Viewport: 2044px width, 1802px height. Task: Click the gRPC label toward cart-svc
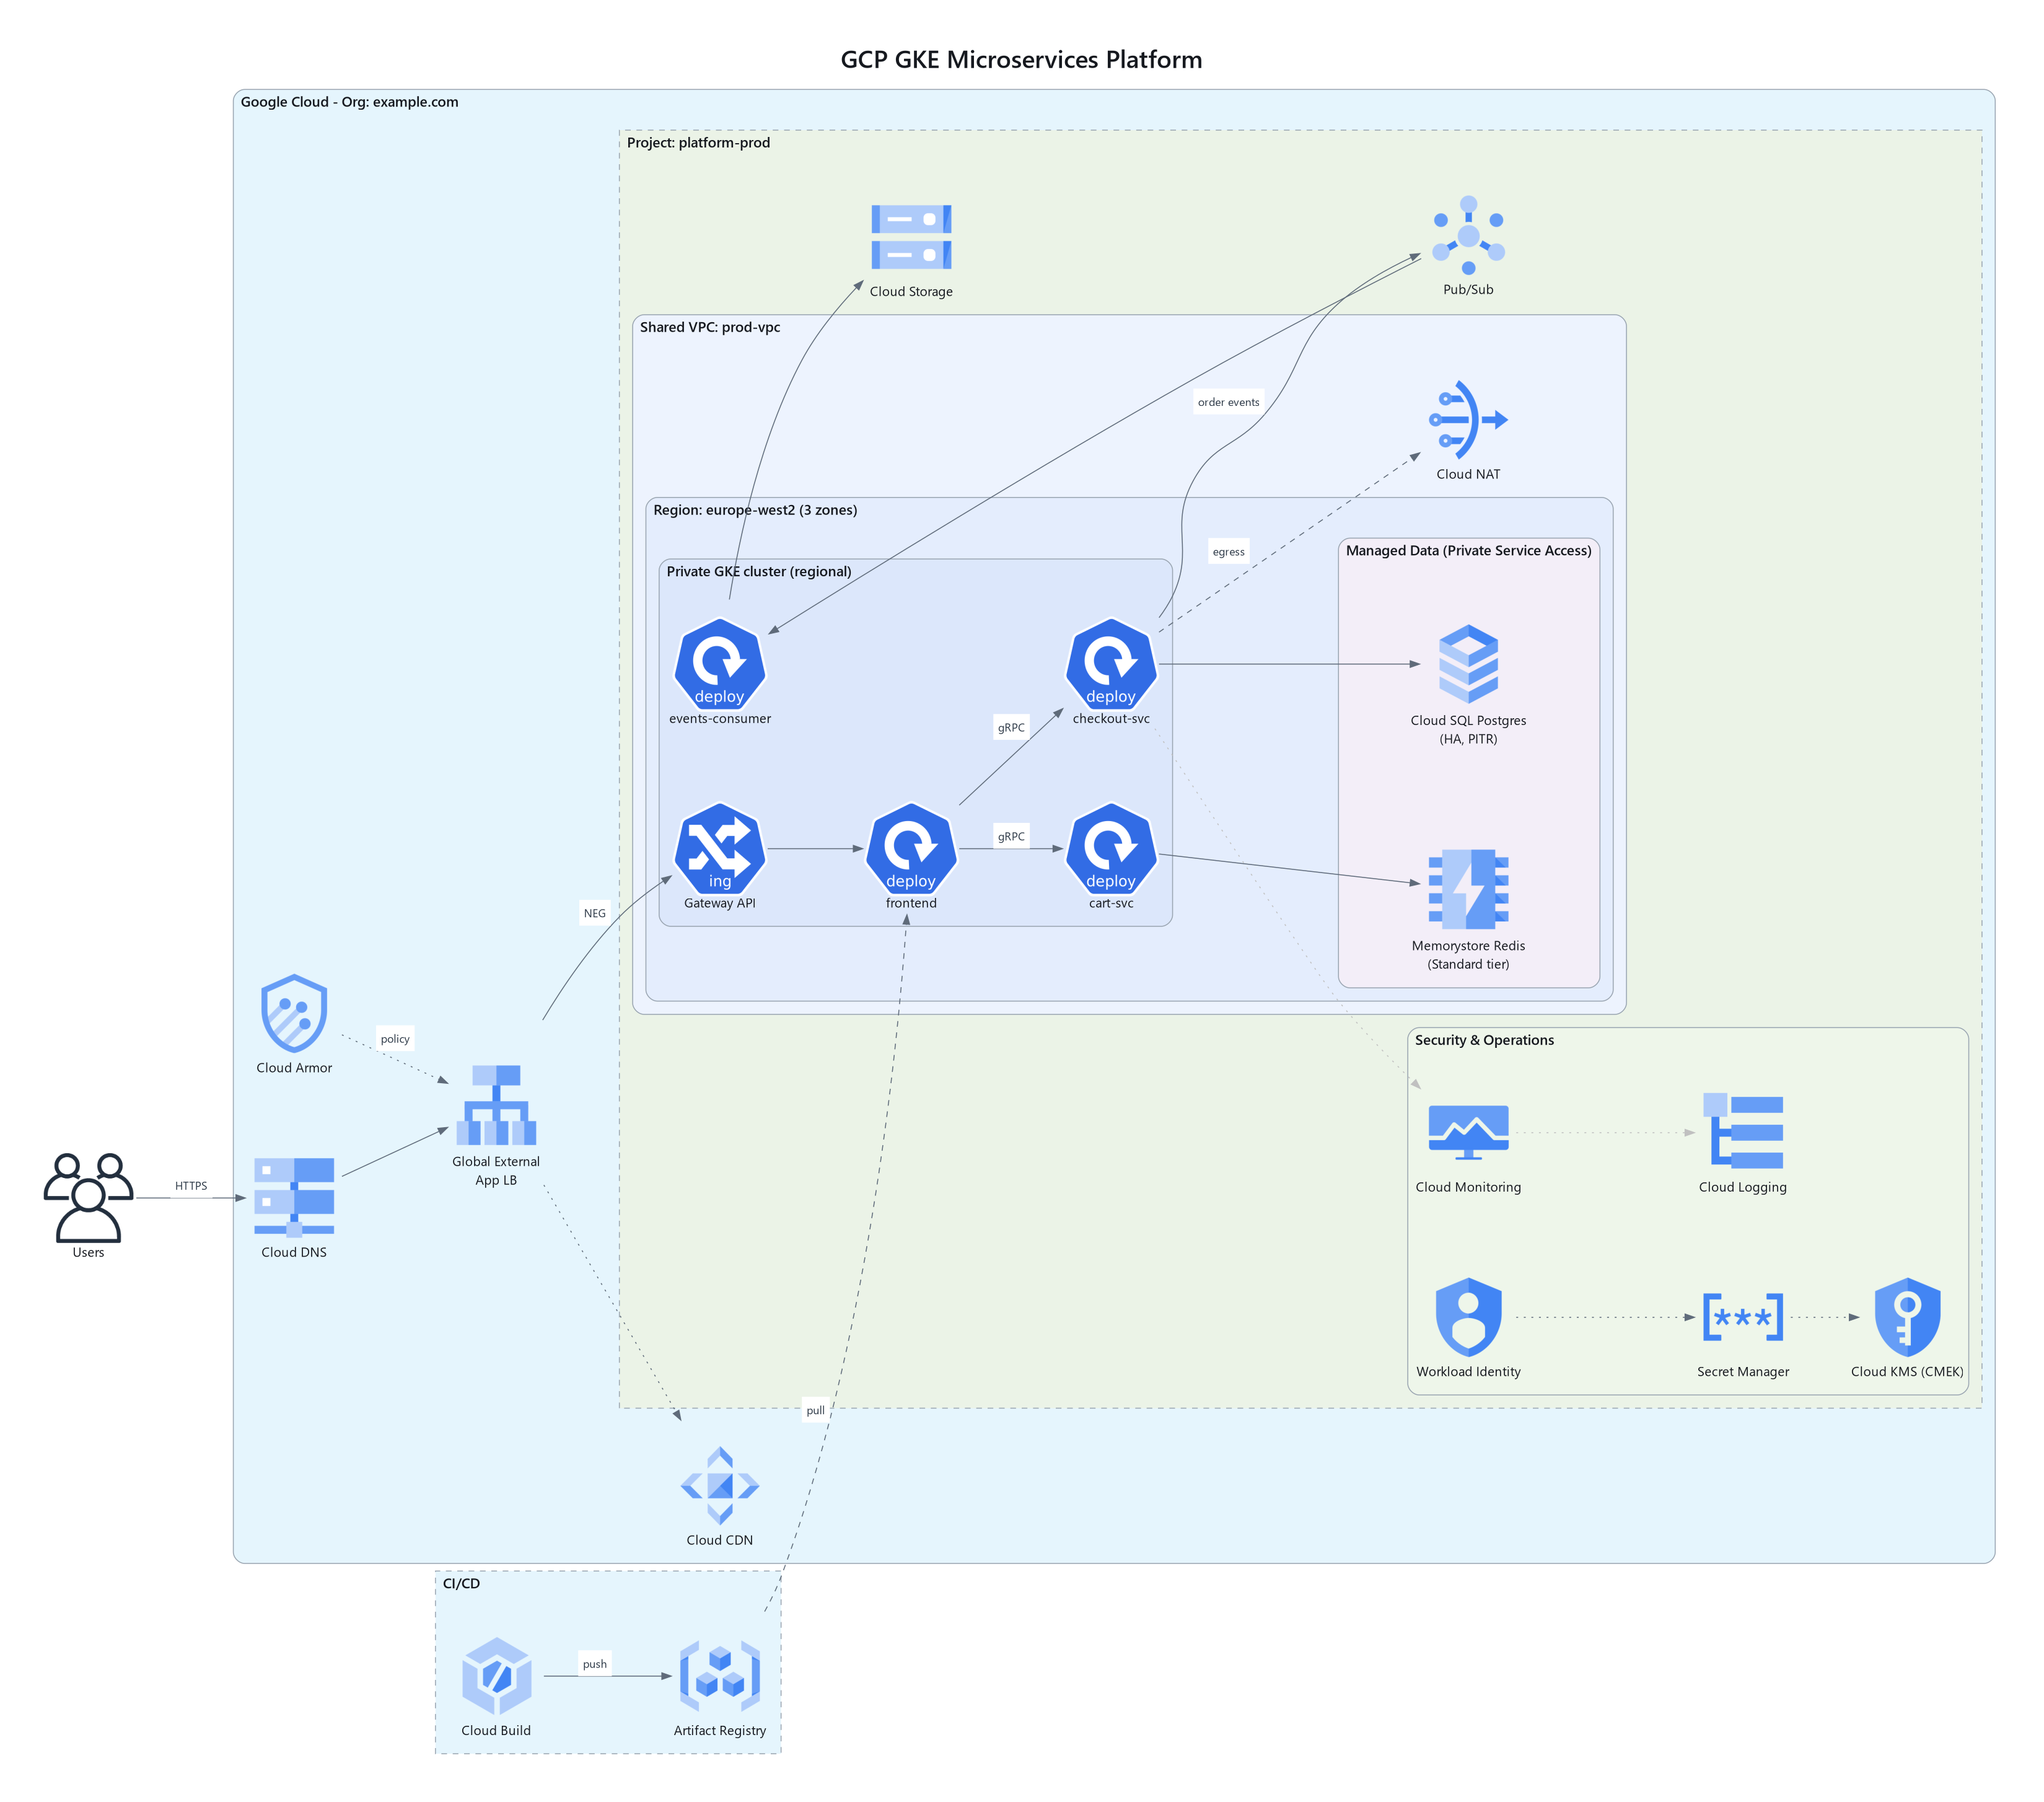tap(1011, 836)
